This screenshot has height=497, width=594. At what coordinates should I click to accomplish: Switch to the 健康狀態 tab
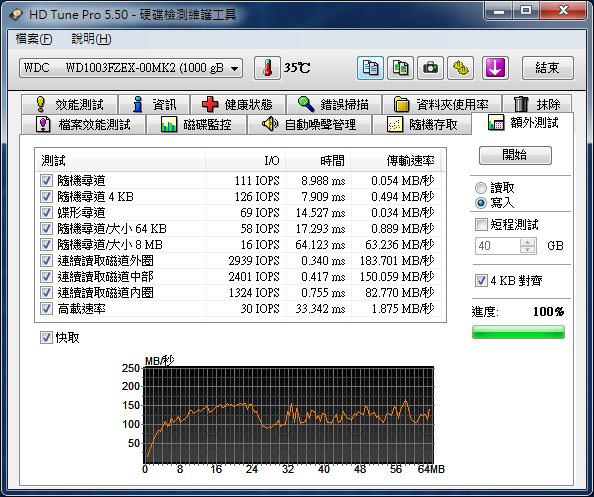(x=238, y=104)
